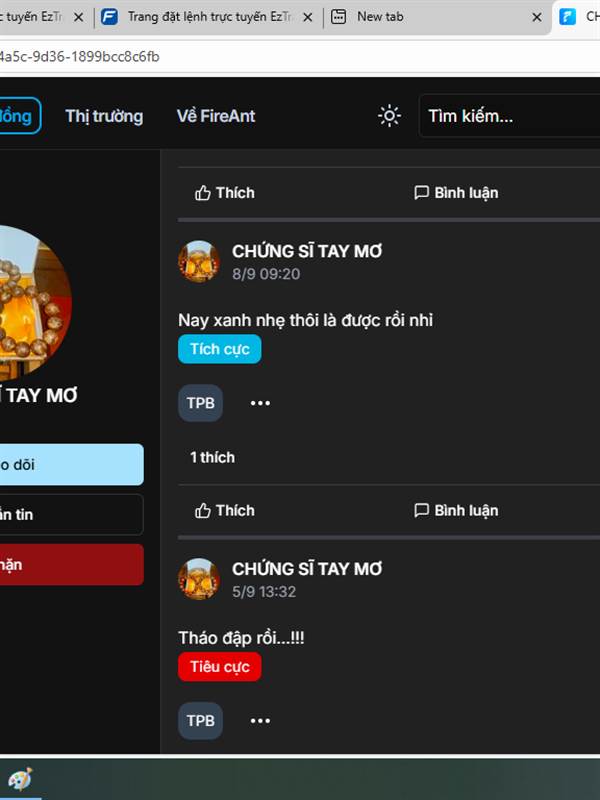The height and width of the screenshot is (800, 600).
Task: Comment on the top post via Bình luận
Action: click(456, 193)
